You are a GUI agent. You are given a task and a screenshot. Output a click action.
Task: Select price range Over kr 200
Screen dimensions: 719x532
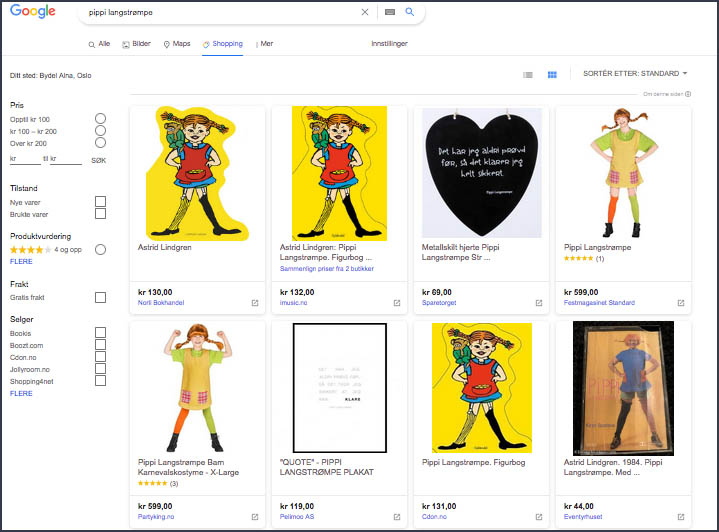(100, 143)
